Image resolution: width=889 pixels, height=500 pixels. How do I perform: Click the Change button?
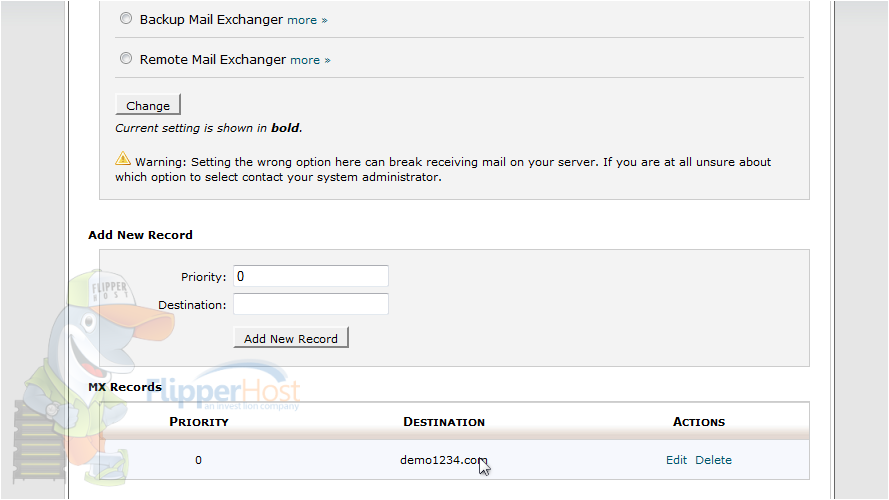click(148, 105)
